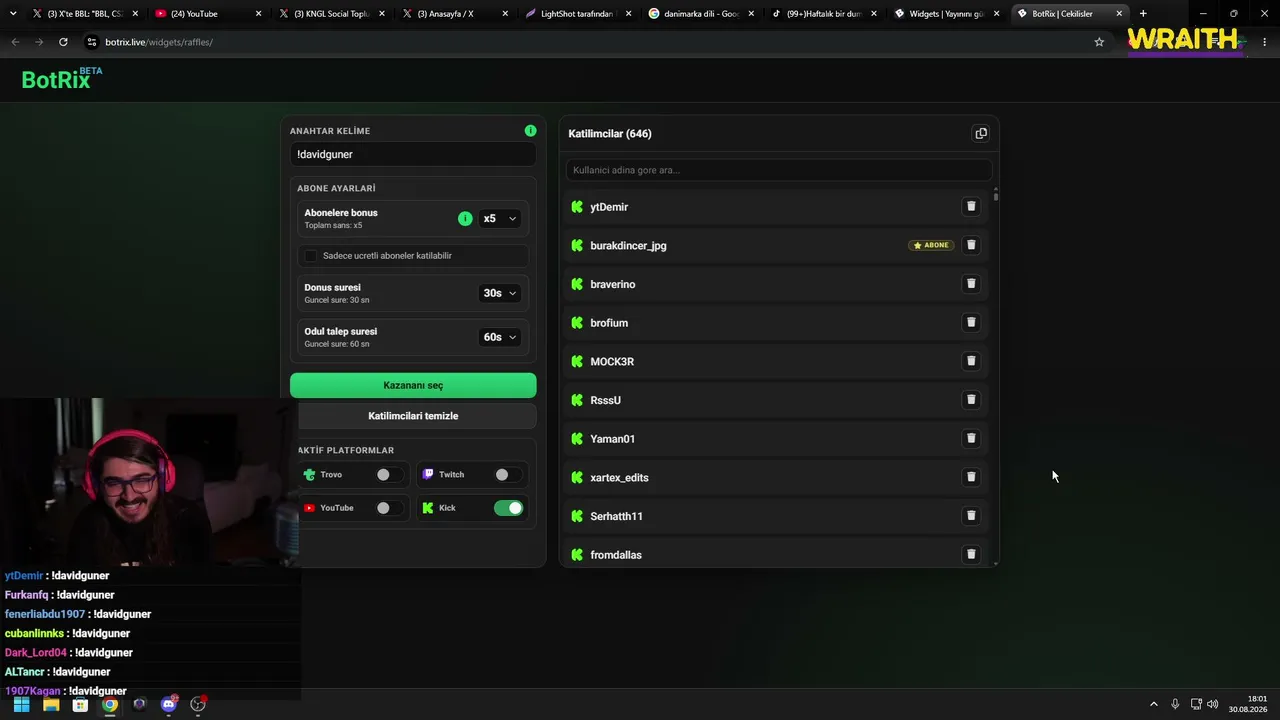1280x720 pixels.
Task: Open a new browser tab
Action: pos(1143,14)
